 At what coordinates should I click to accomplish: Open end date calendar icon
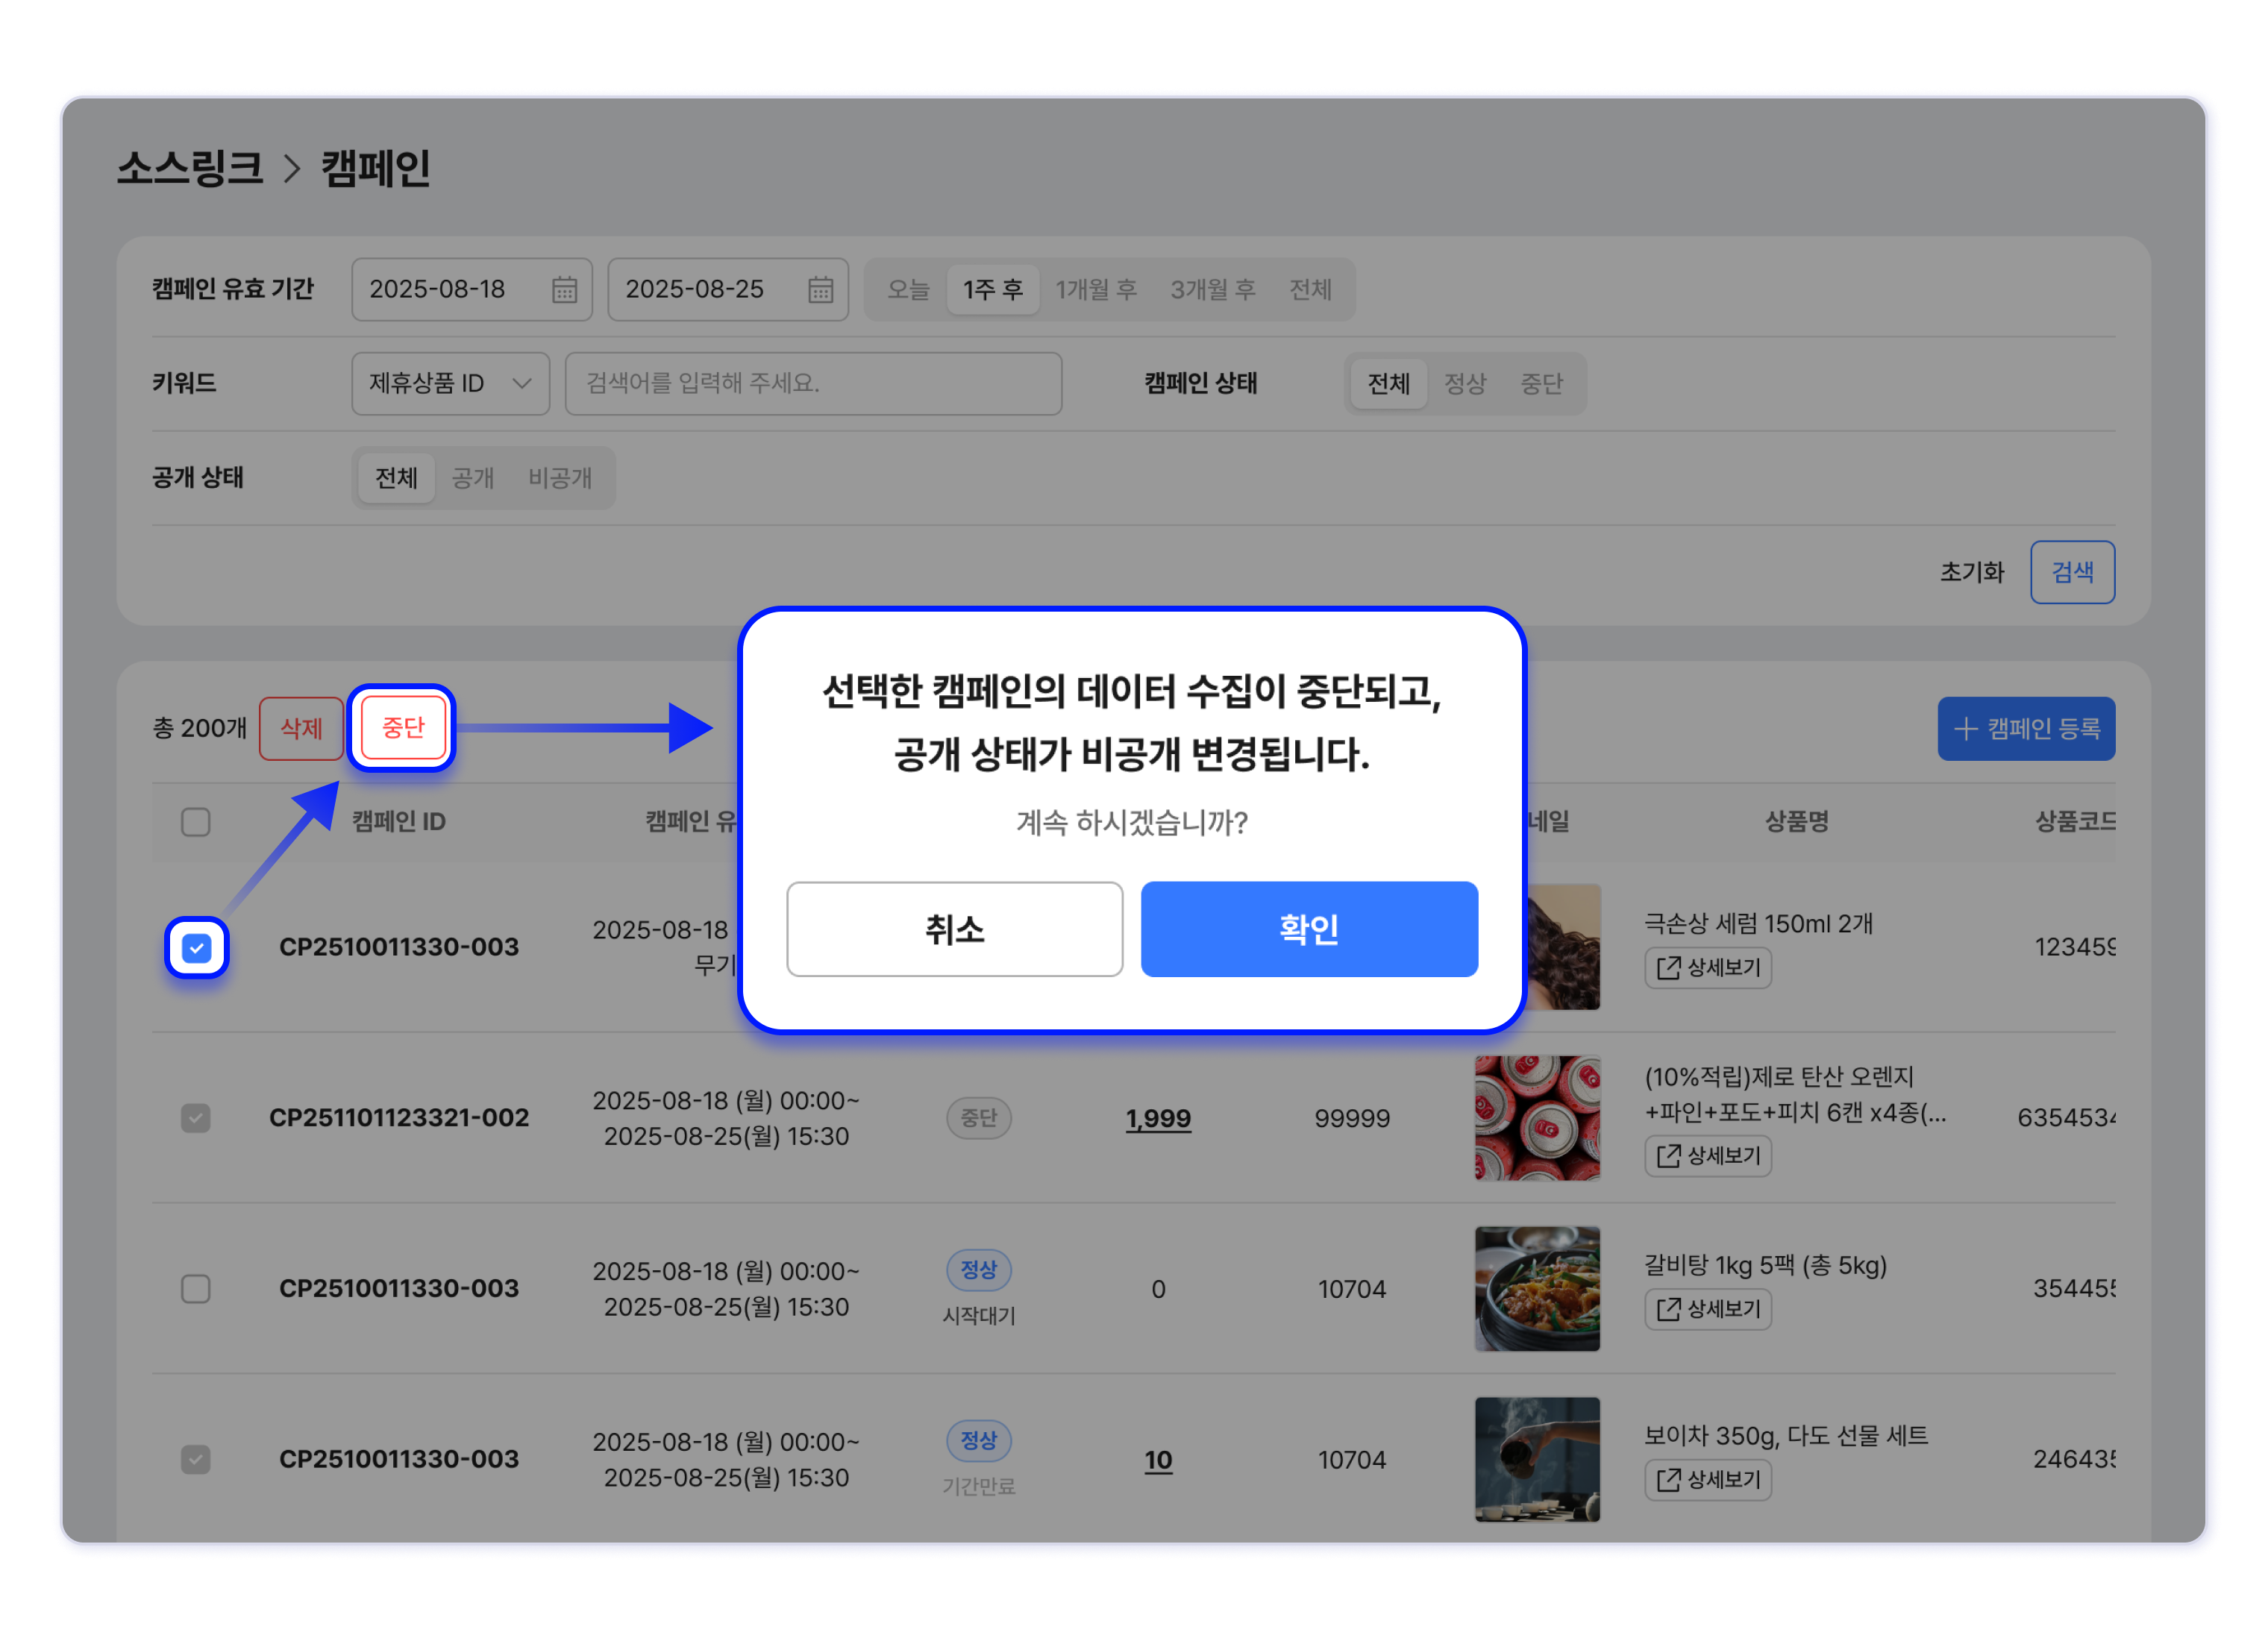coord(820,290)
